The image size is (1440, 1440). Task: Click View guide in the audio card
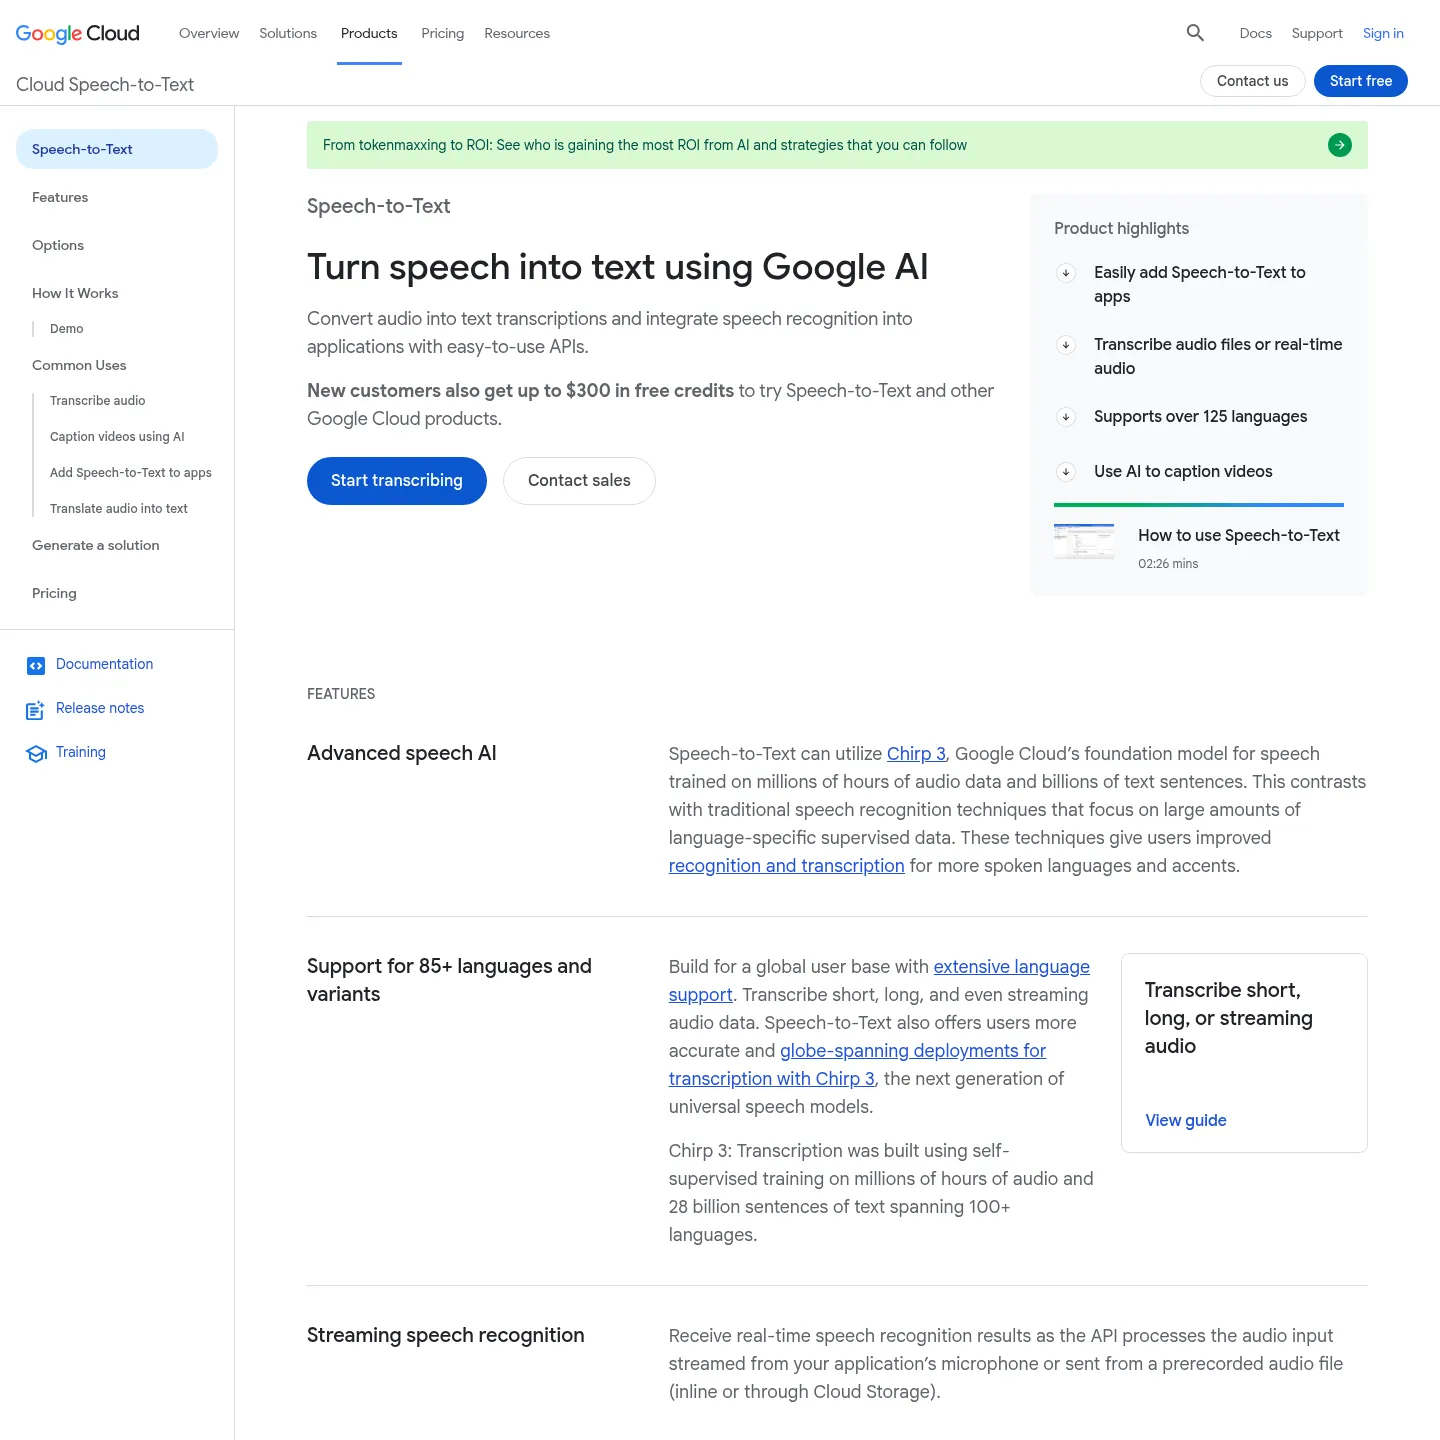click(x=1186, y=1120)
